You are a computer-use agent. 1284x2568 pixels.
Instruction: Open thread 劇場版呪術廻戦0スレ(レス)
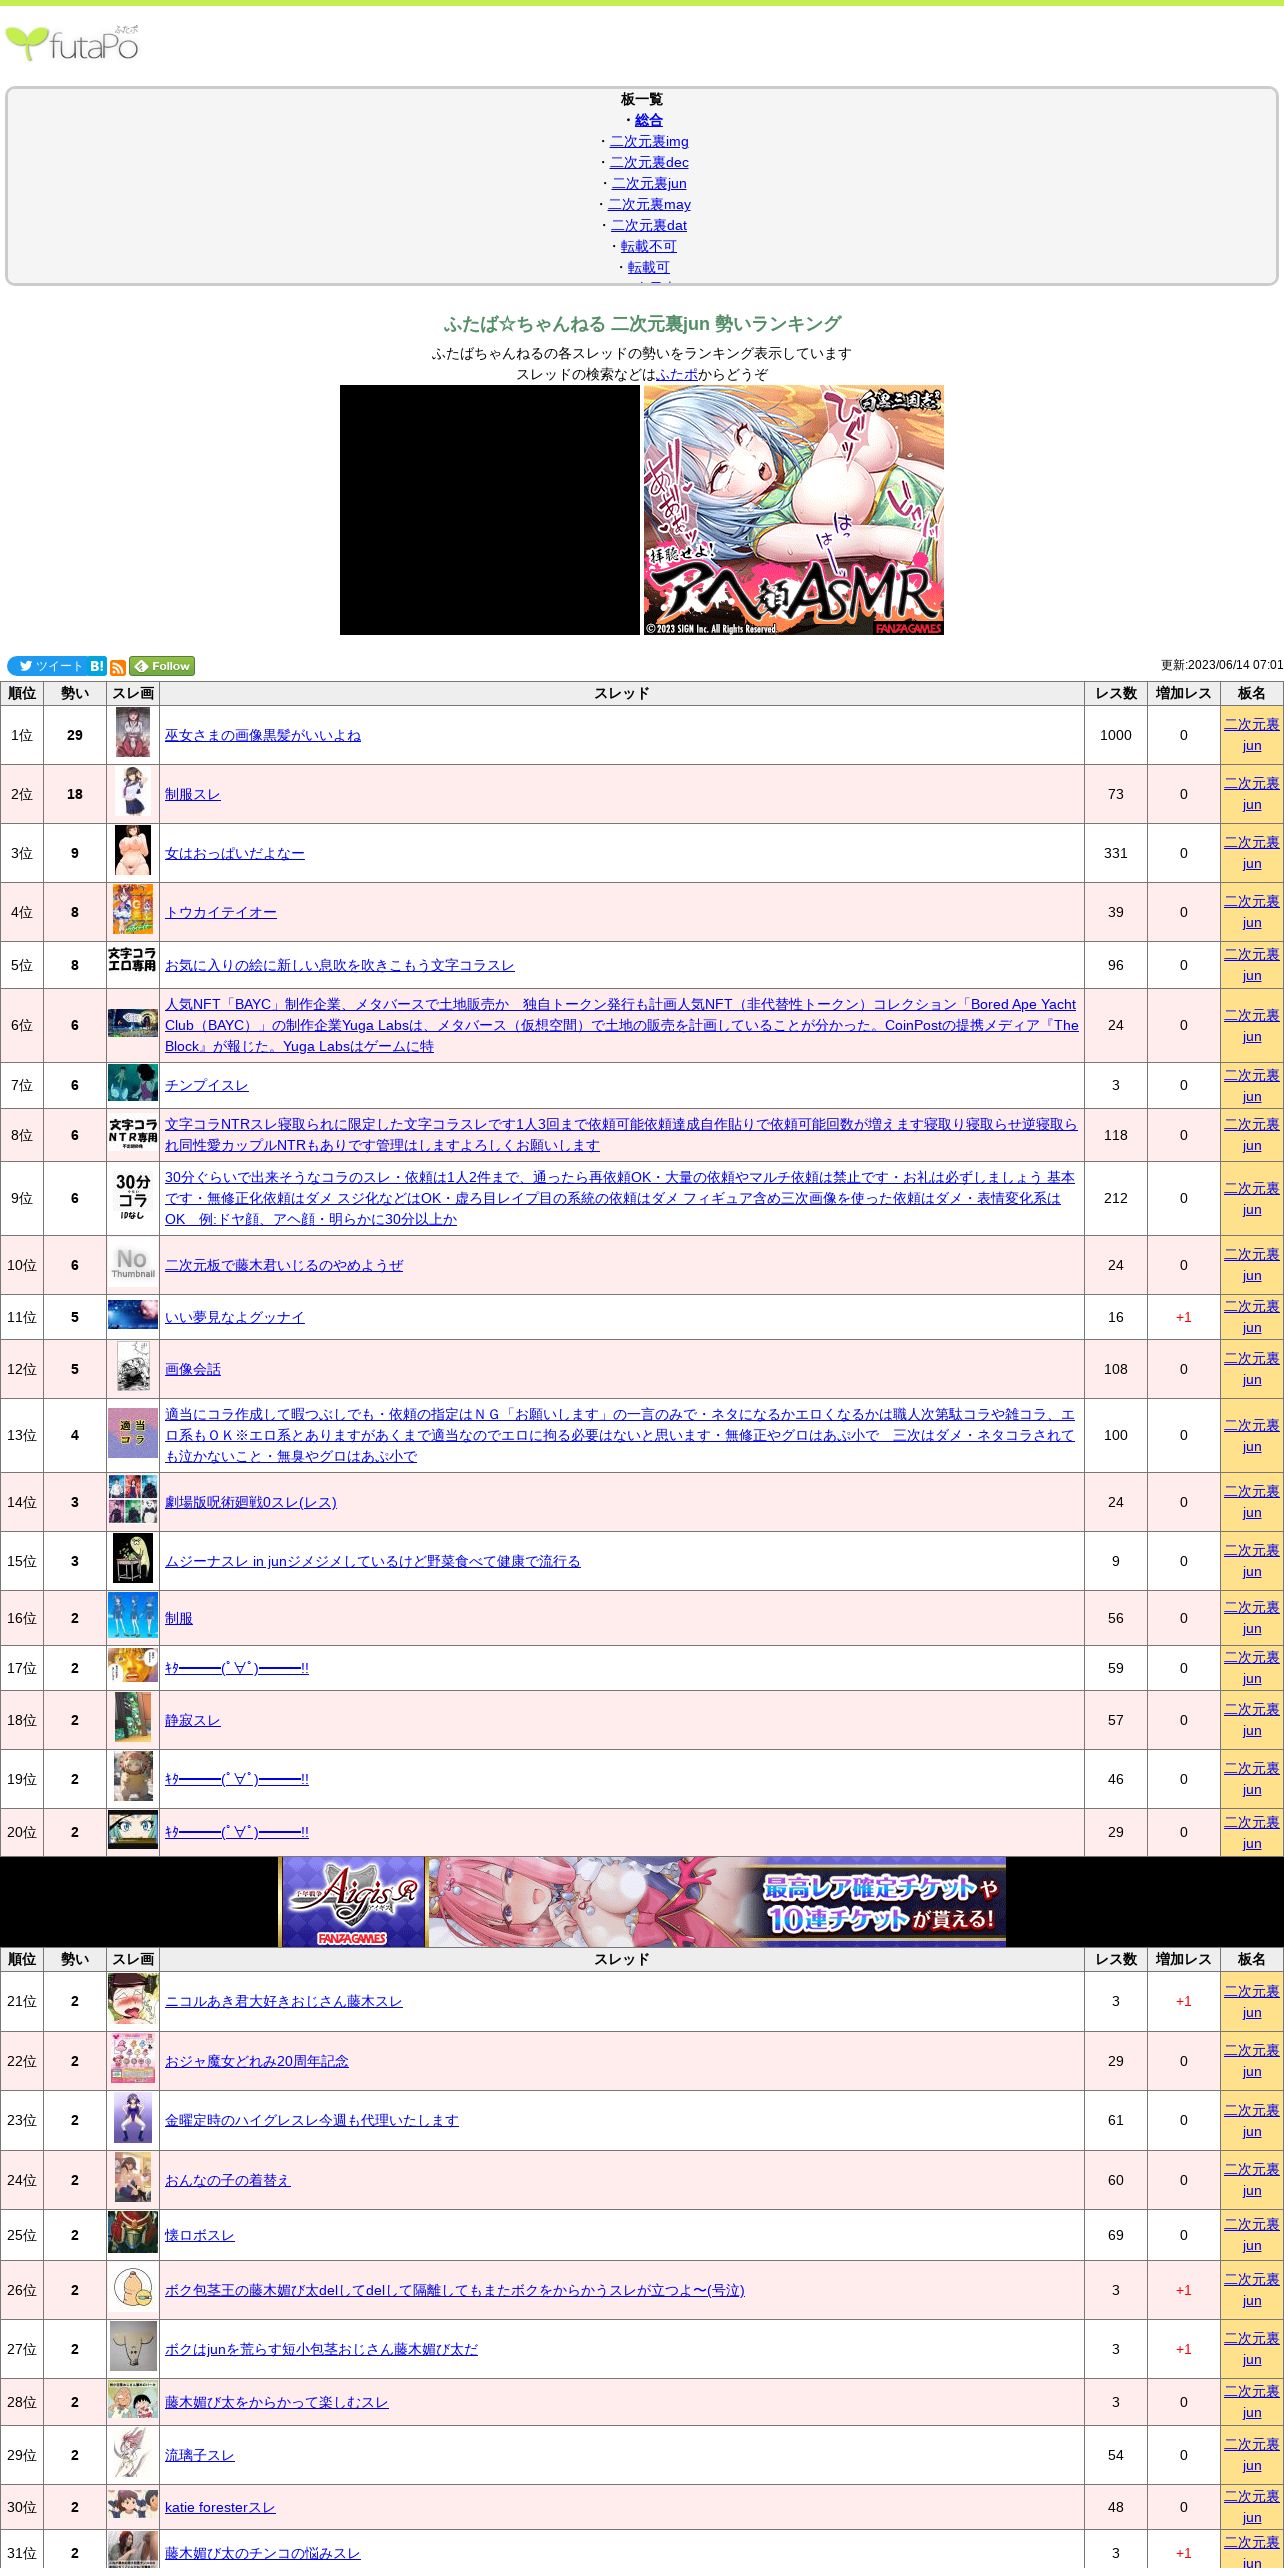point(251,1502)
